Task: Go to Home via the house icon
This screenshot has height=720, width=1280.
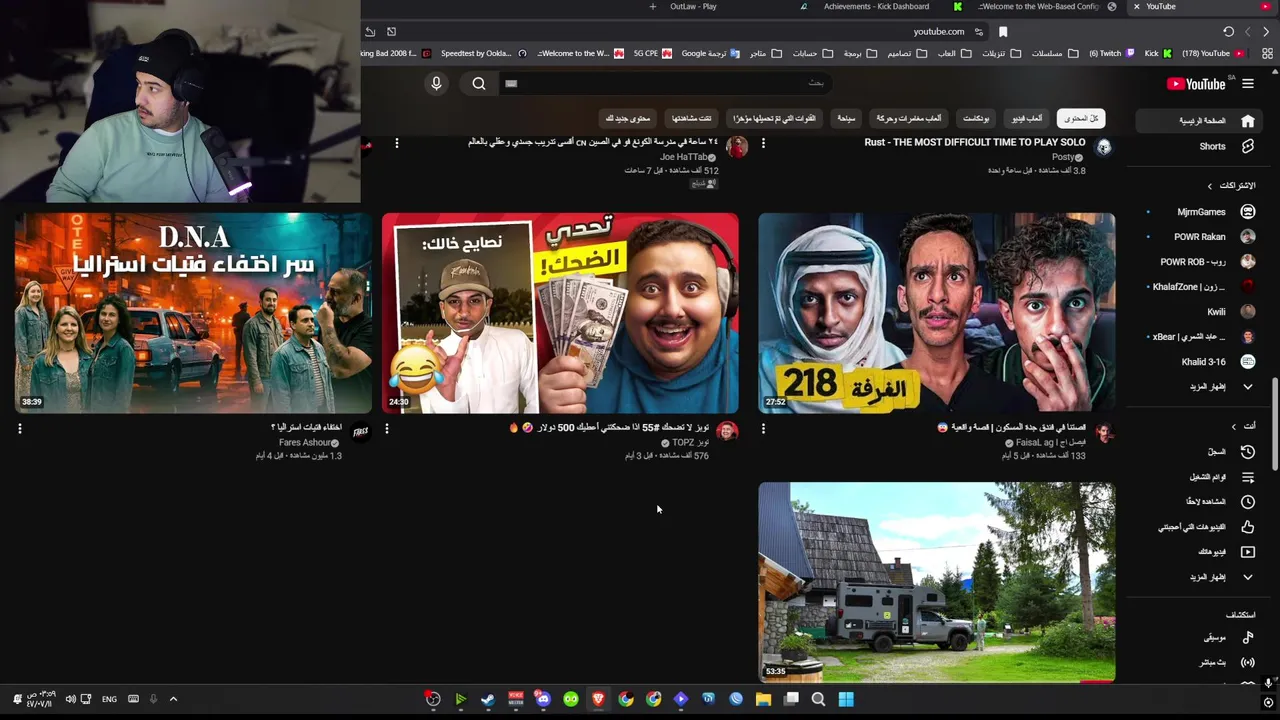Action: (x=1248, y=121)
